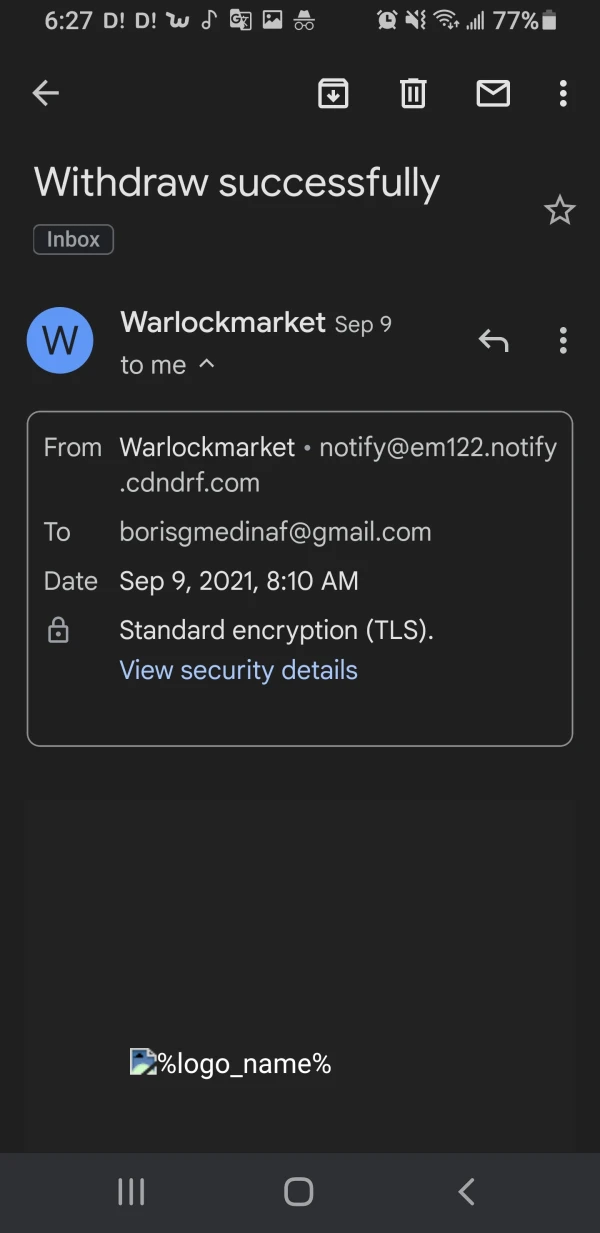The height and width of the screenshot is (1233, 600).
Task: Collapse the recipient details chevron
Action: point(207,365)
